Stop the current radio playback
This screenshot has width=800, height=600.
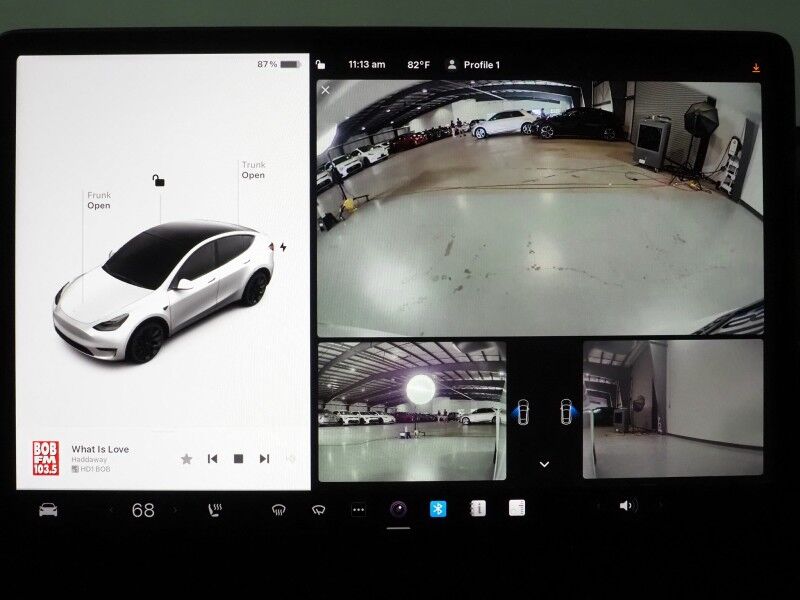238,459
